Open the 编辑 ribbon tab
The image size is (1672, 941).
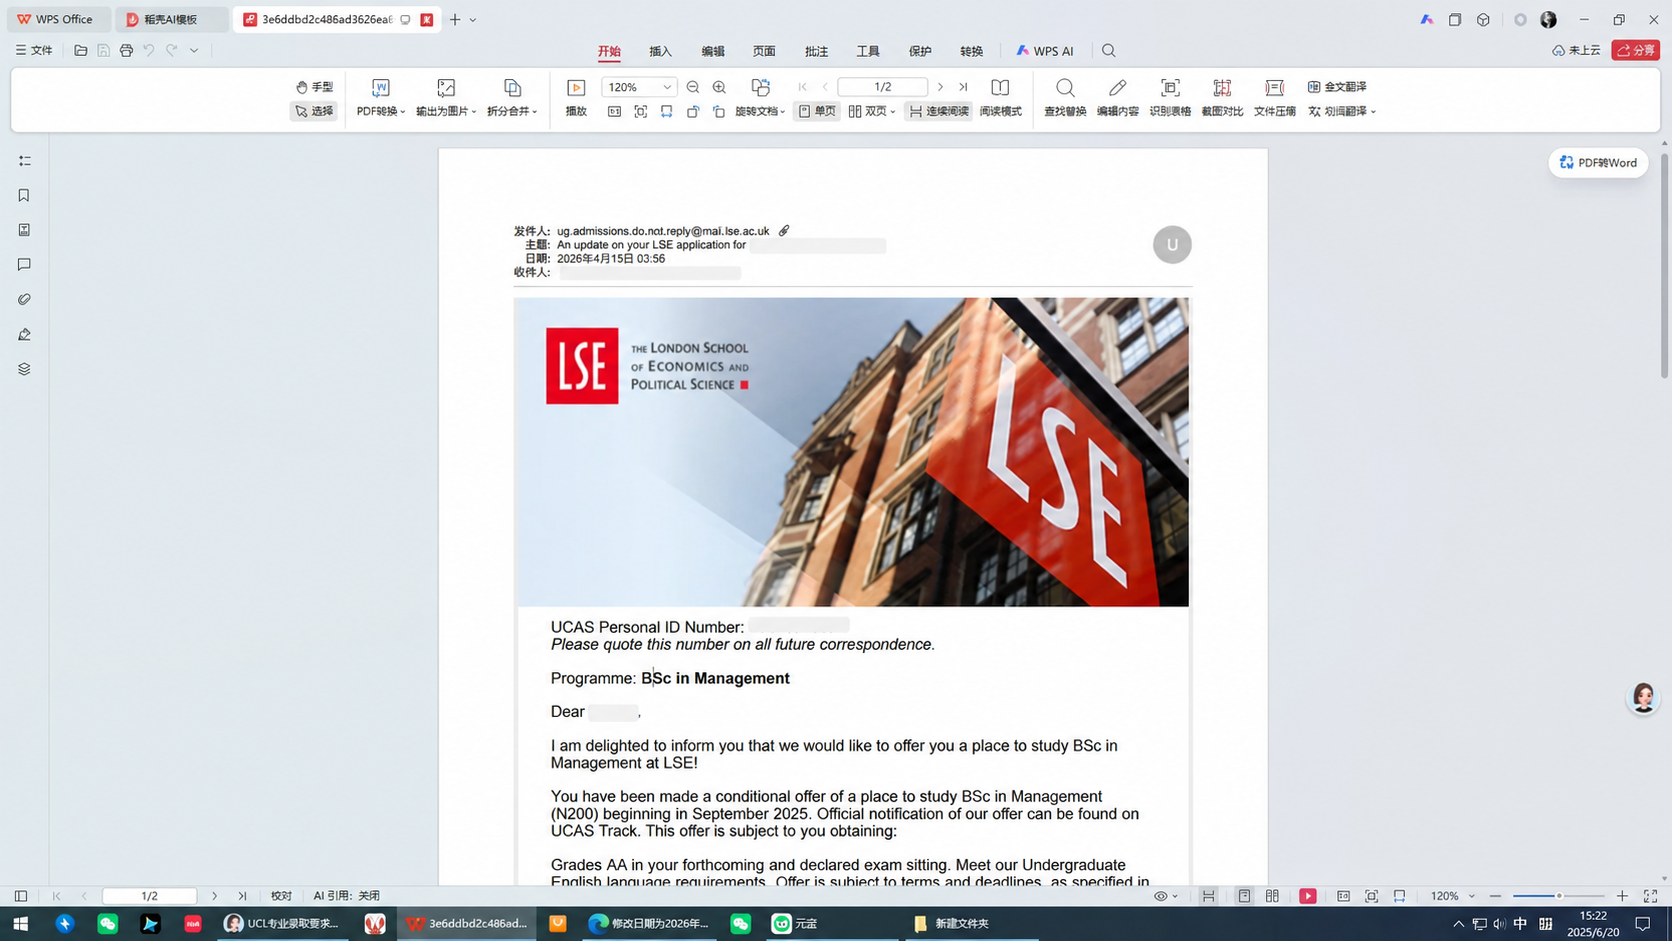[713, 51]
